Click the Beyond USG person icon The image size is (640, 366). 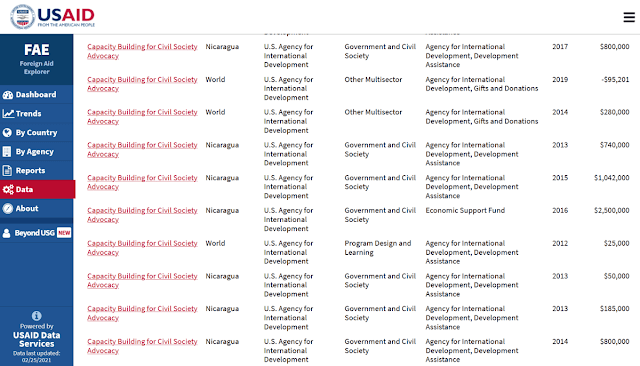[7, 233]
